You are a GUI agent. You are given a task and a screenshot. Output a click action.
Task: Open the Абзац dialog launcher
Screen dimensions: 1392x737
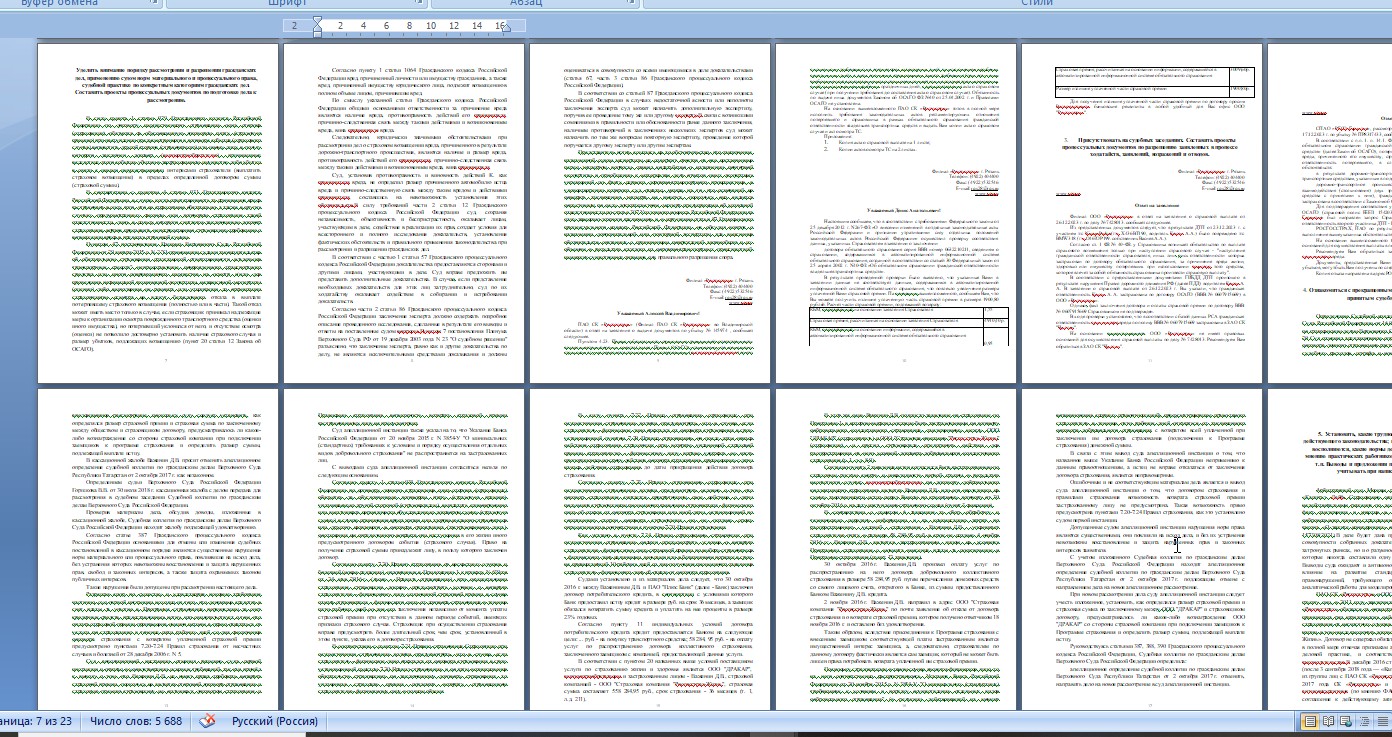[x=631, y=4]
